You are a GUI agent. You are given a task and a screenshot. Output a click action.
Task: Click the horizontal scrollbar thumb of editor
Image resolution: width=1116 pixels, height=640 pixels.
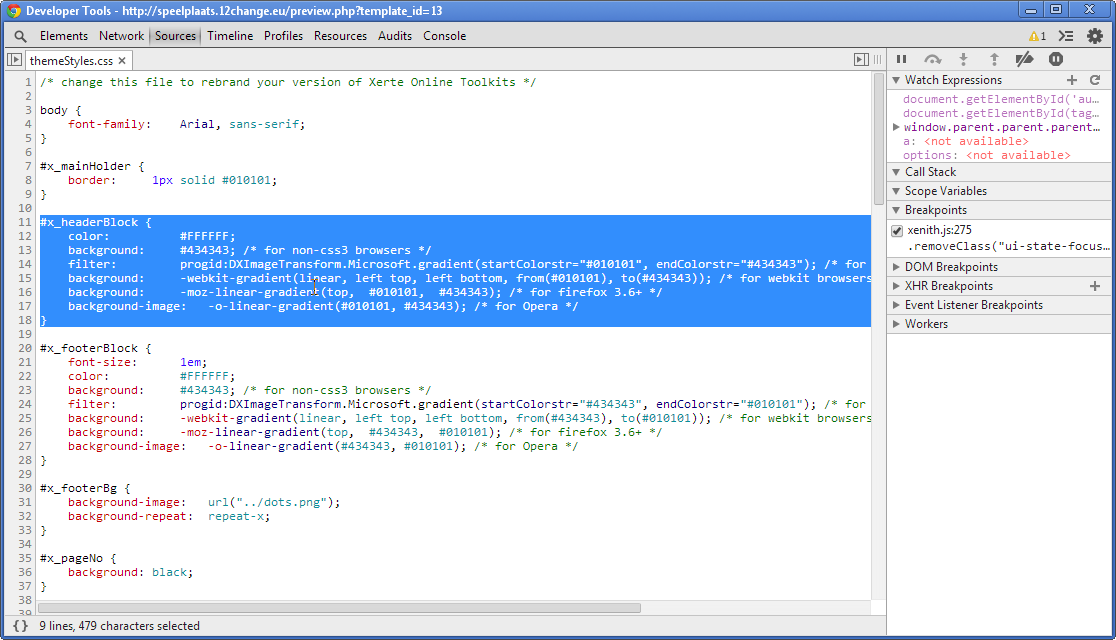(339, 608)
